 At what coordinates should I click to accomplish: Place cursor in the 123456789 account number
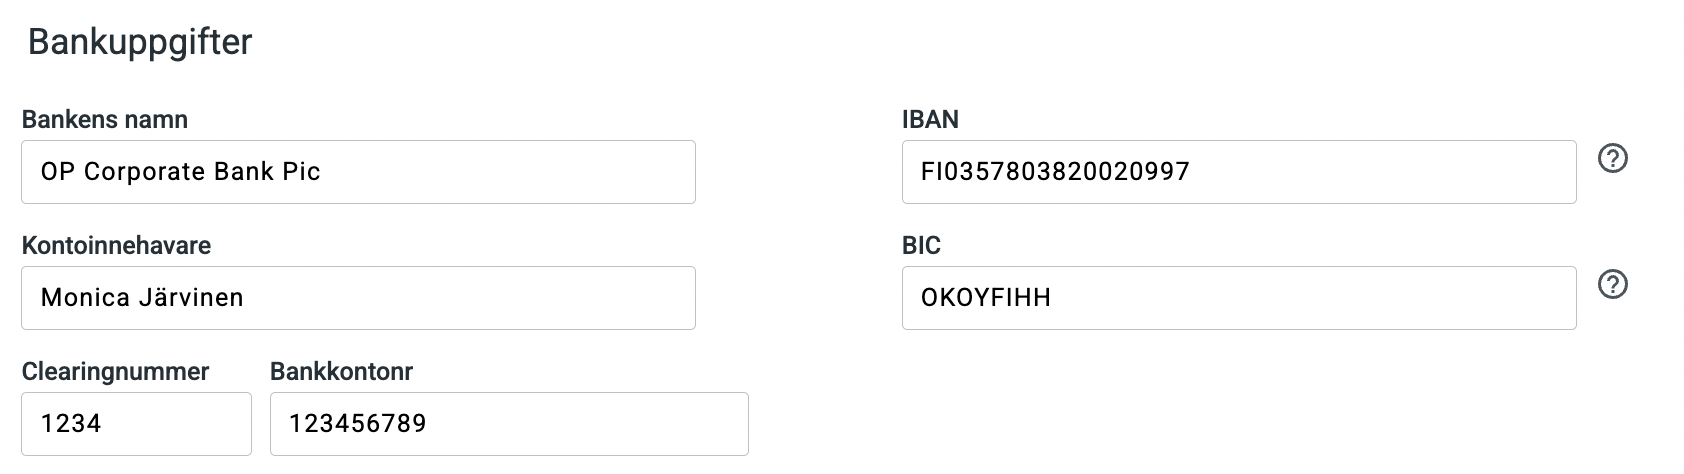[x=358, y=424]
